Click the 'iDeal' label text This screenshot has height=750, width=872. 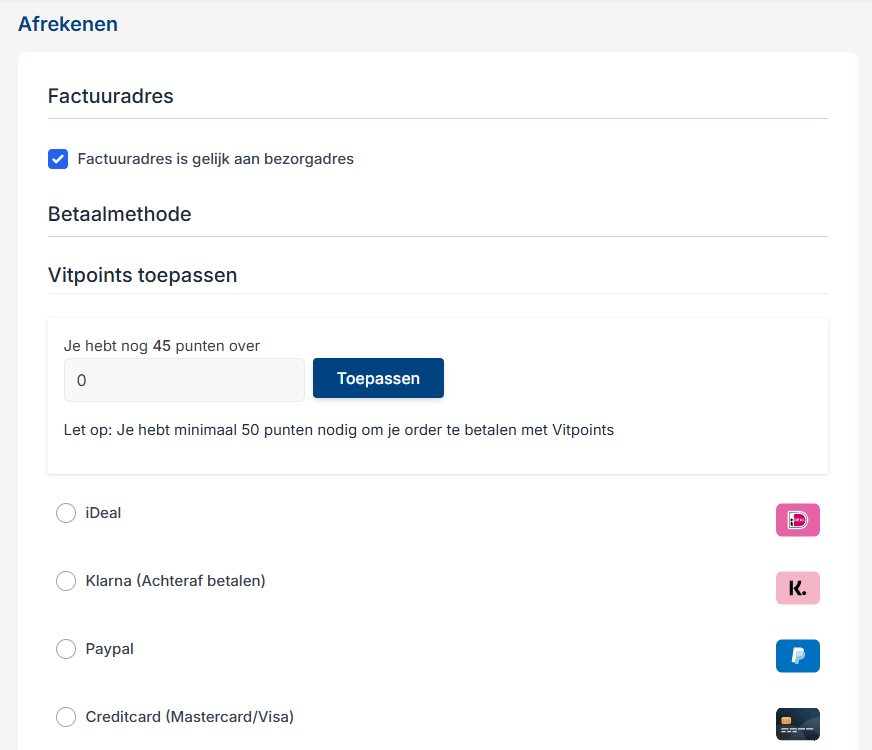tap(103, 513)
